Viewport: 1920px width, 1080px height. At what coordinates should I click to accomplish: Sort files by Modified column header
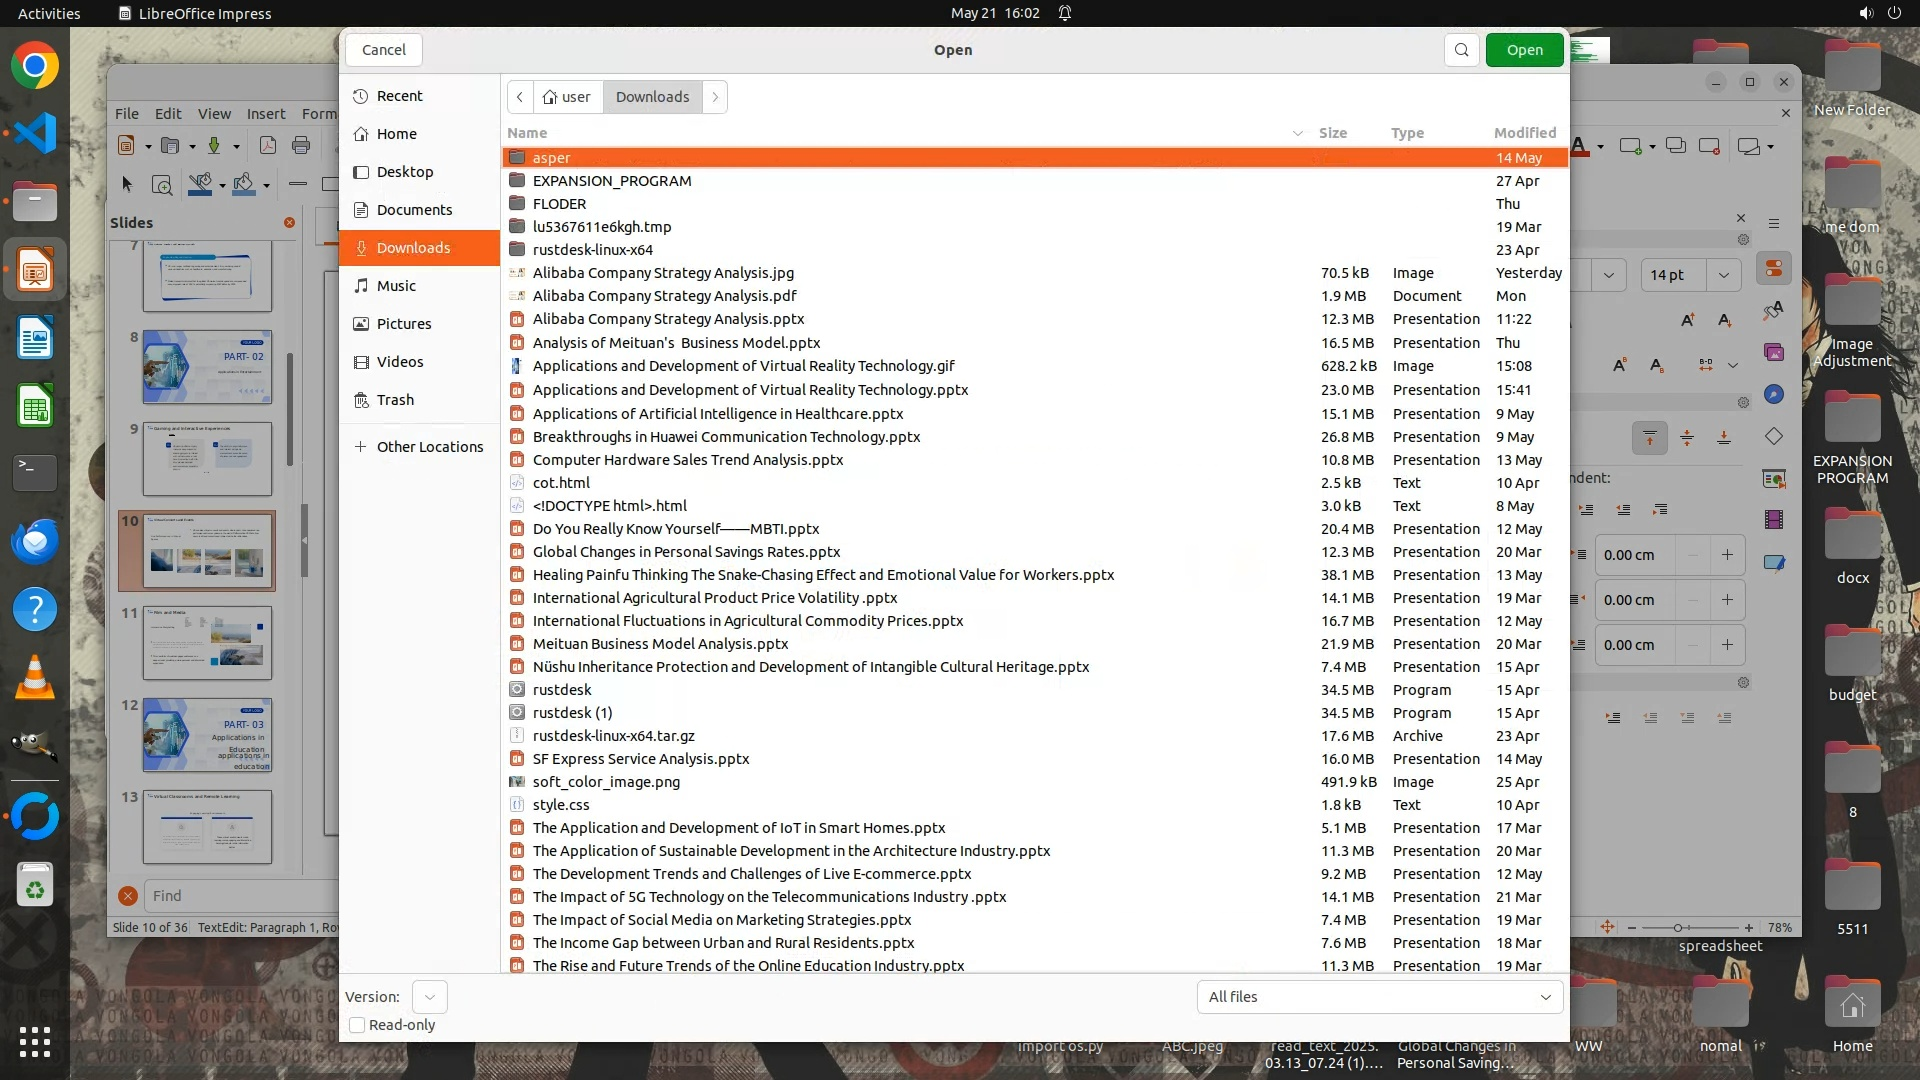tap(1524, 133)
